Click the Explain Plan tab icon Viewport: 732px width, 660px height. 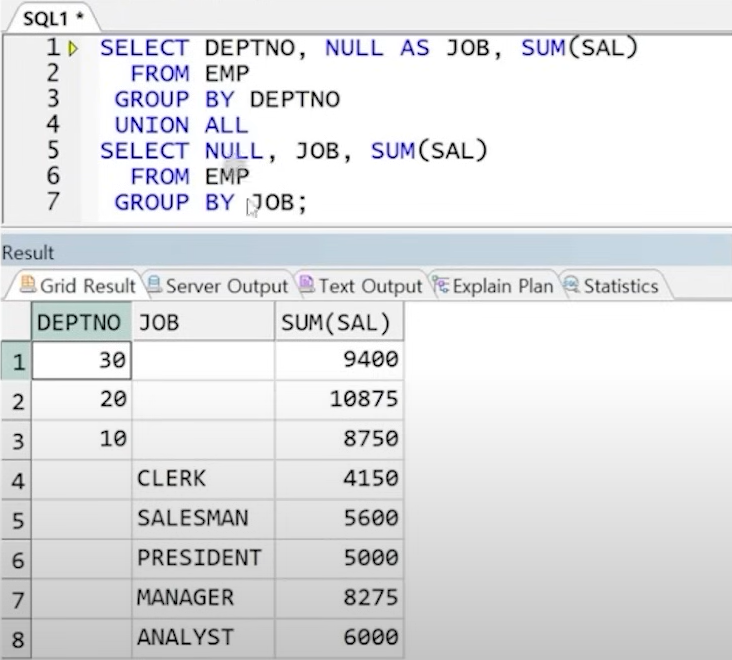click(x=440, y=284)
